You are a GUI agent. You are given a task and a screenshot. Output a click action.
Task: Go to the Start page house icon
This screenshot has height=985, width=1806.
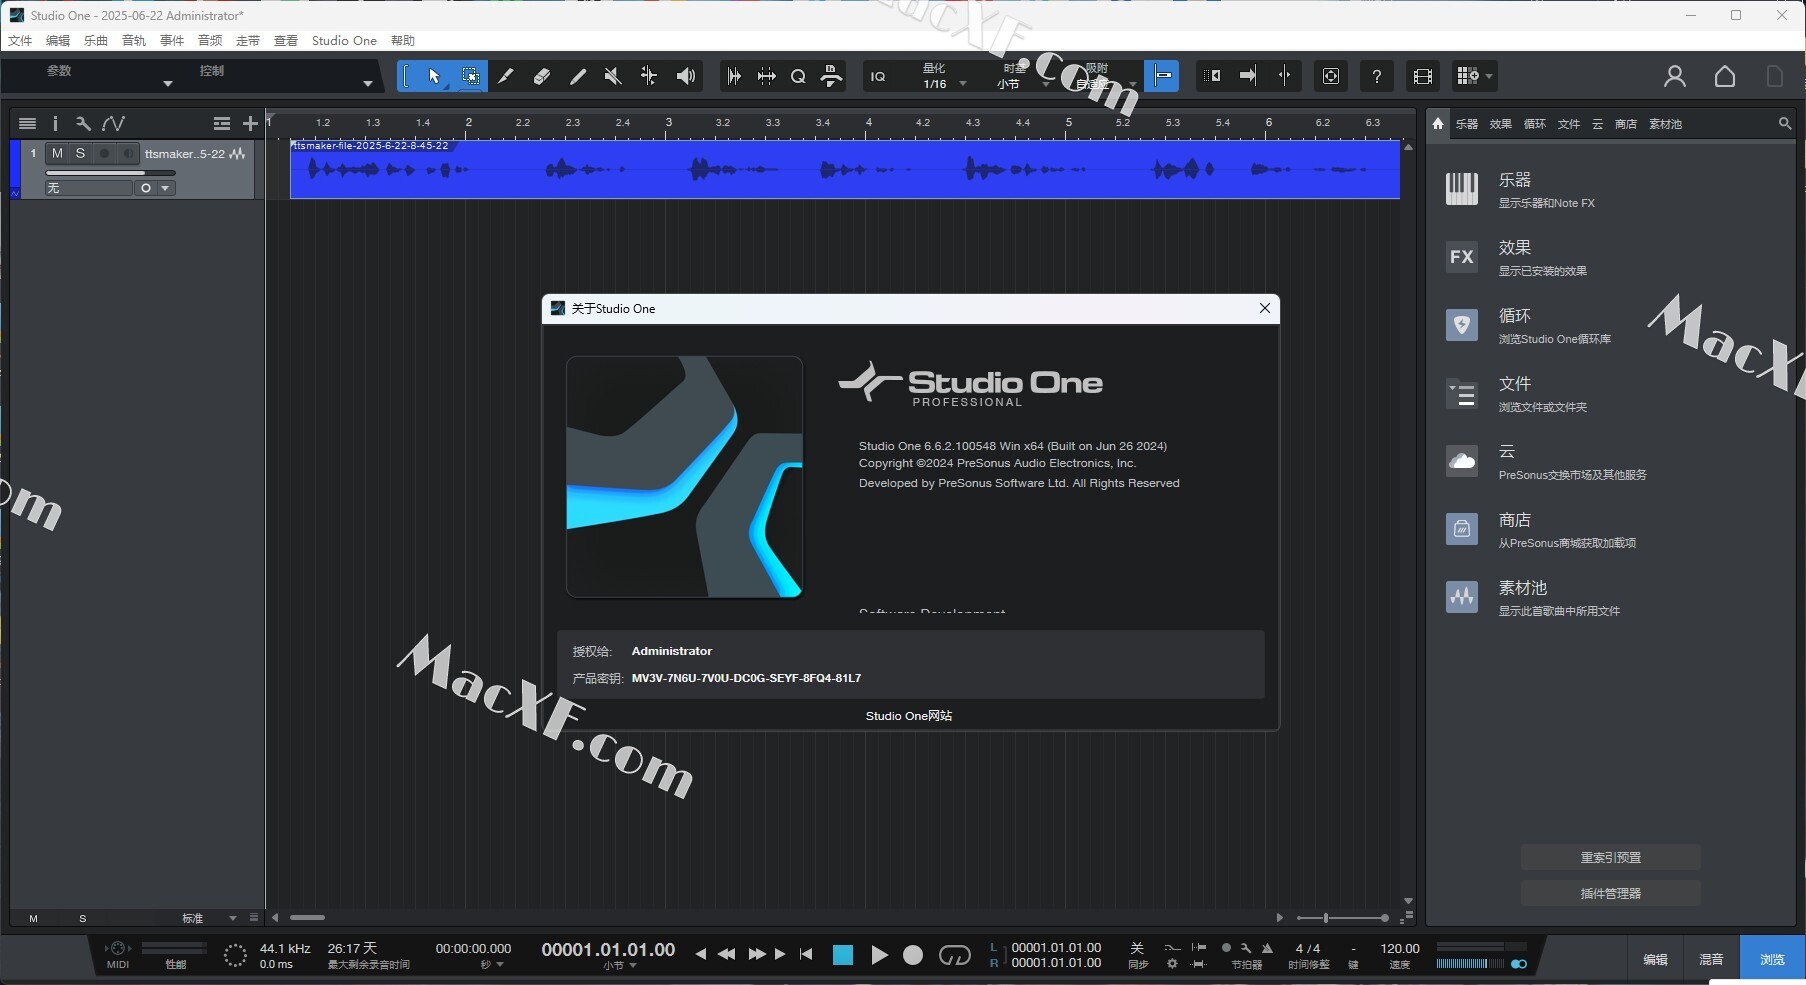(1725, 76)
